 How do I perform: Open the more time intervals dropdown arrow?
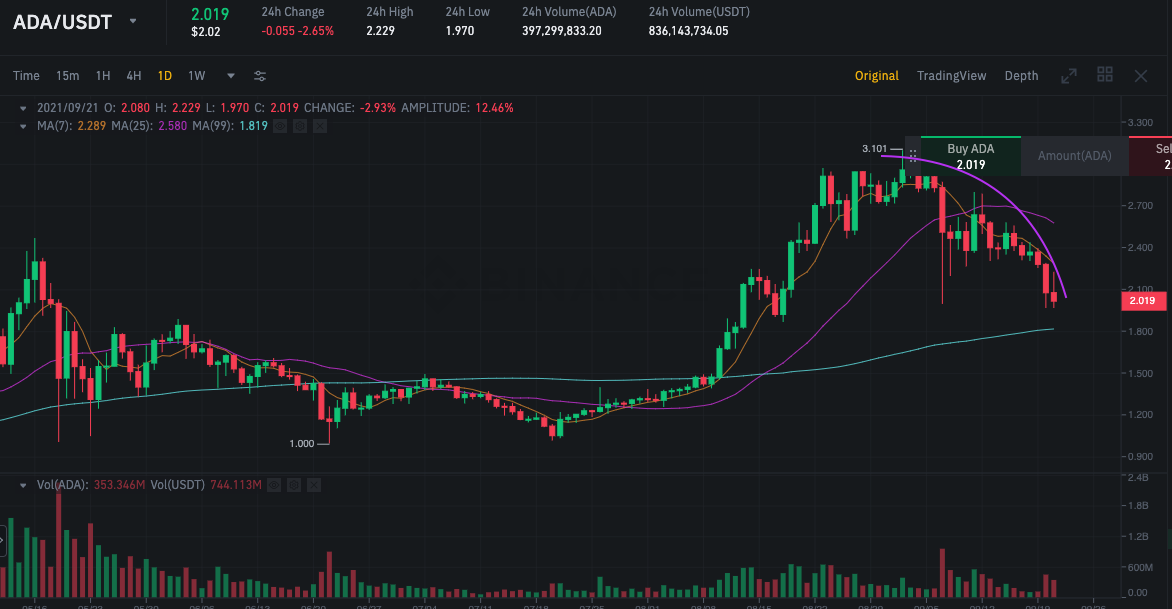(231, 76)
